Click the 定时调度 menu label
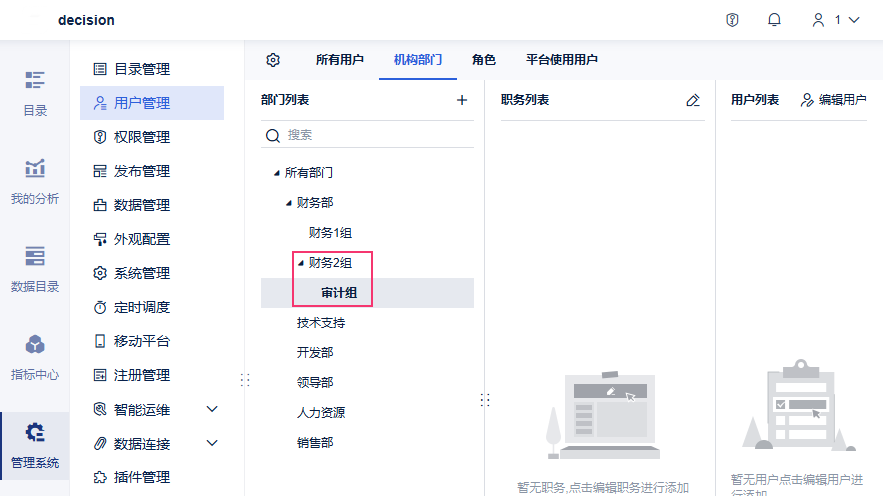Image resolution: width=883 pixels, height=496 pixels. [142, 307]
